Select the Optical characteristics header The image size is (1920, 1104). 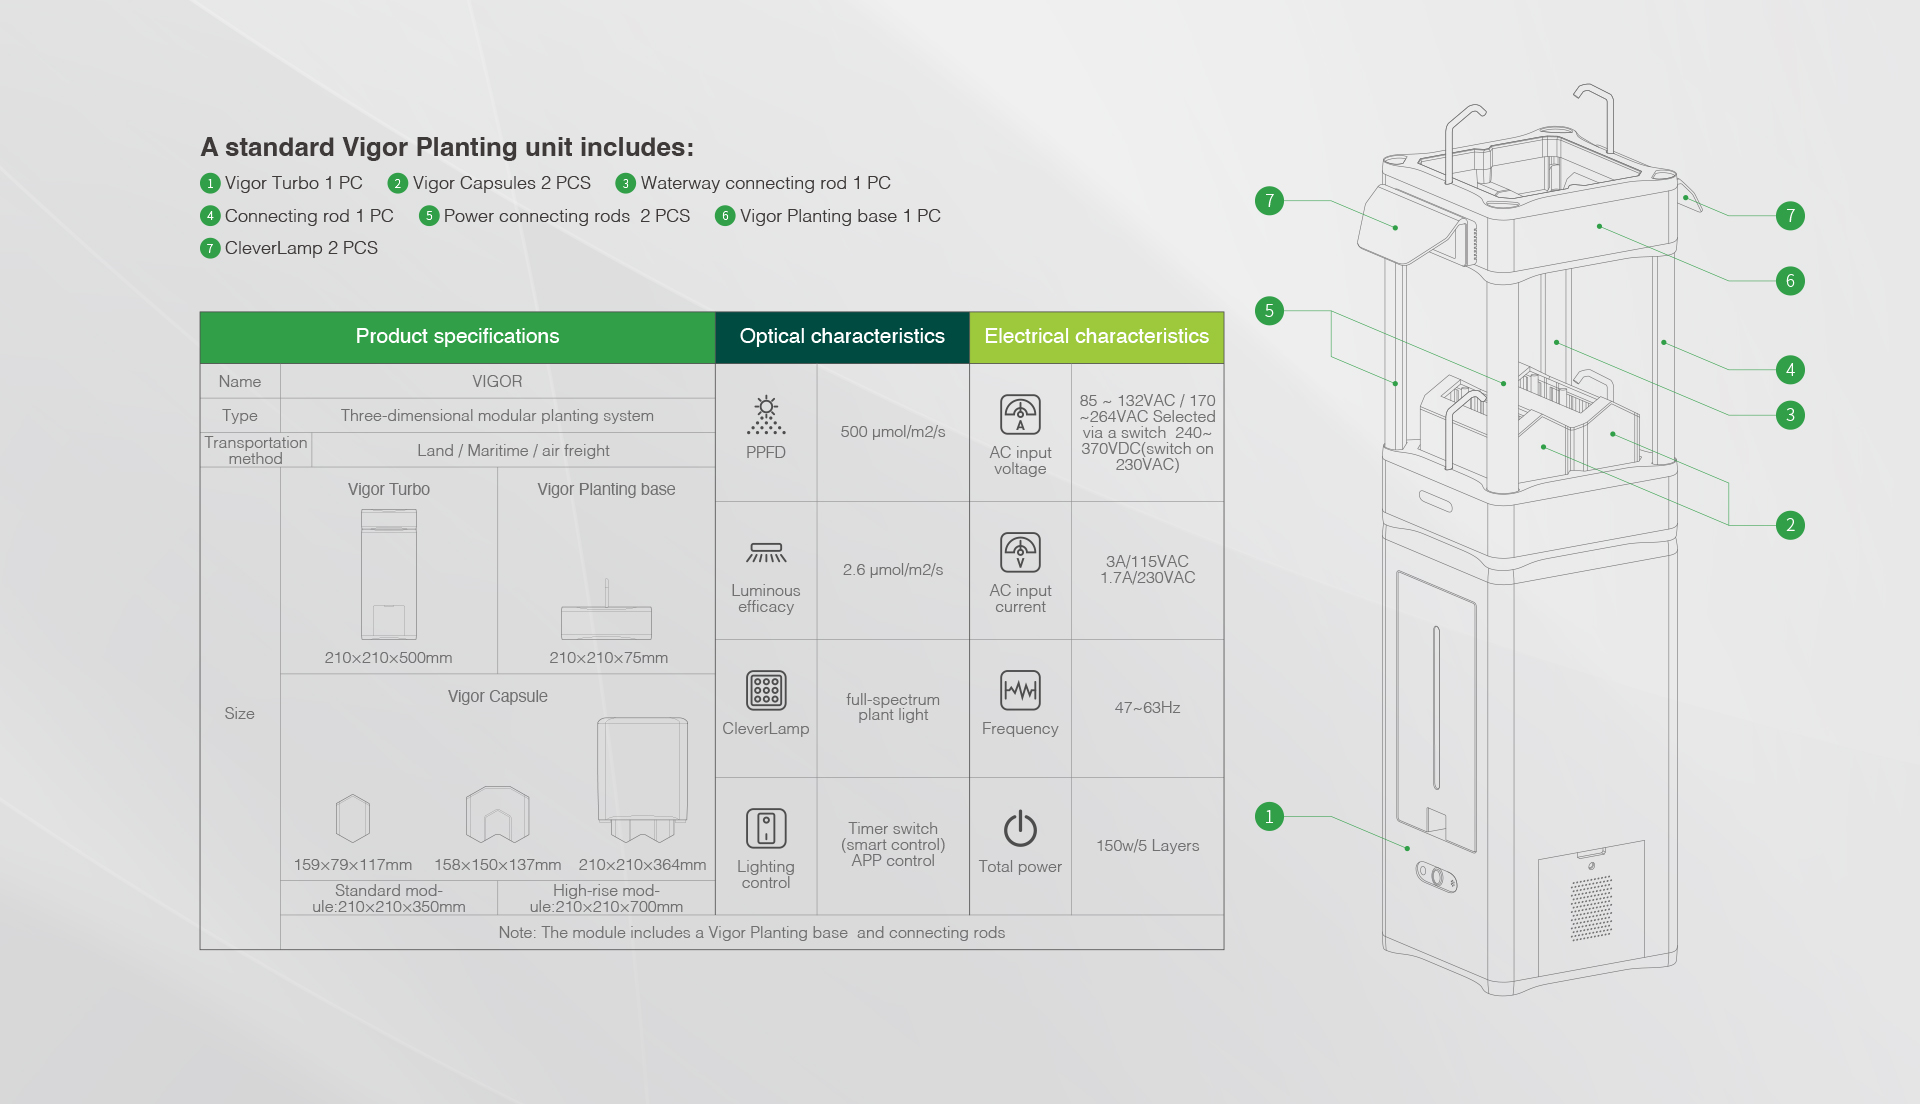[x=842, y=337]
